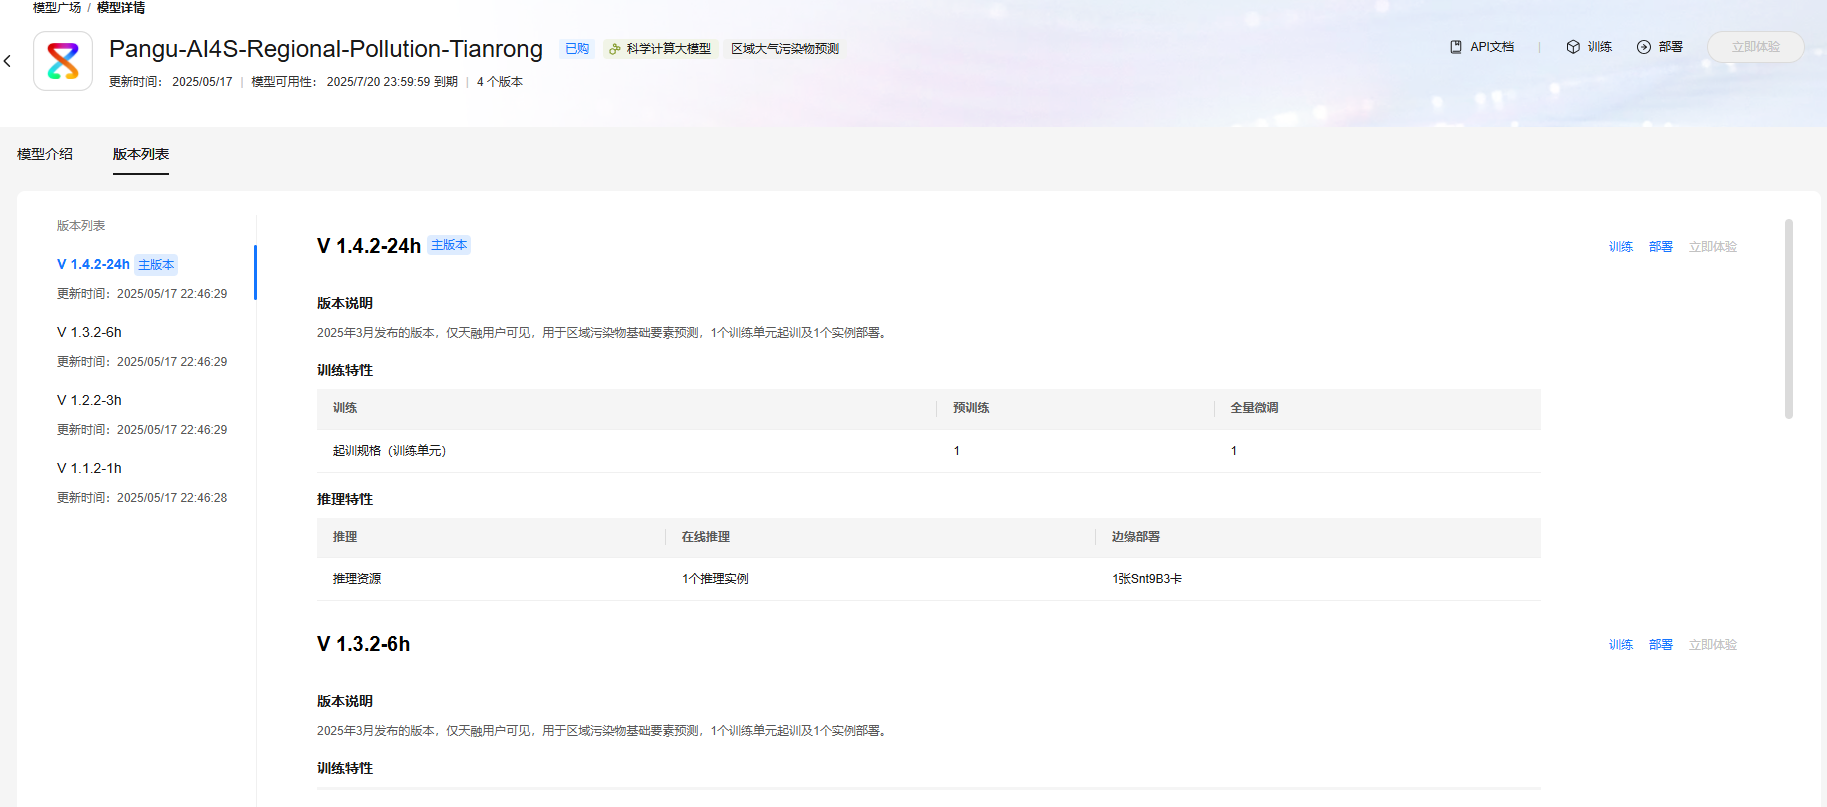Screen dimensions: 1827x807
Task: Click the 主版本 badge beside main heading
Action: 449,245
